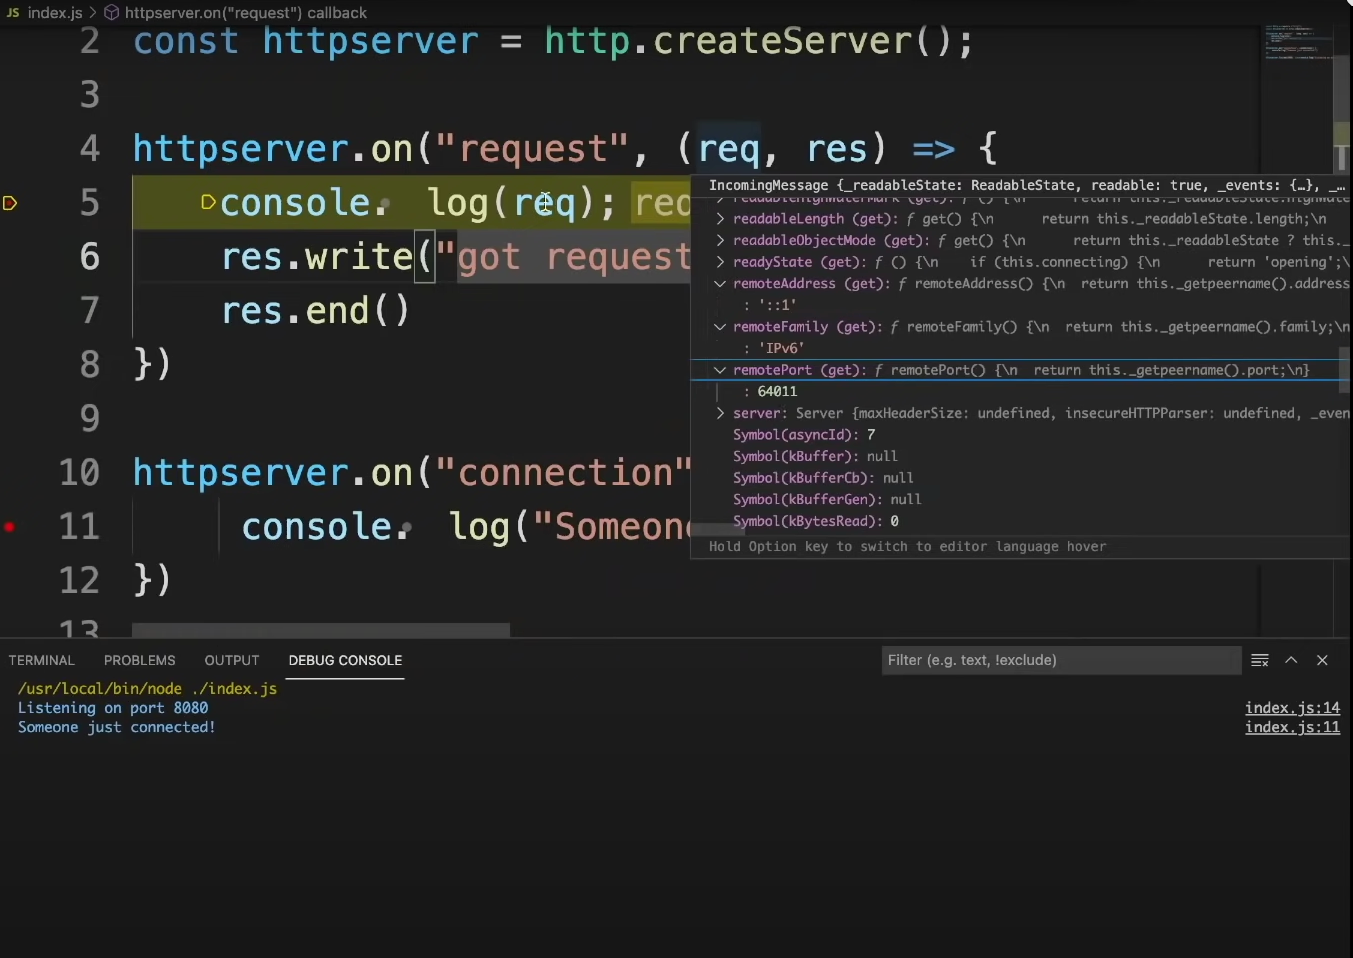Click the symbol cube icon in the breadcrumb
This screenshot has height=958, width=1353.
pos(111,13)
